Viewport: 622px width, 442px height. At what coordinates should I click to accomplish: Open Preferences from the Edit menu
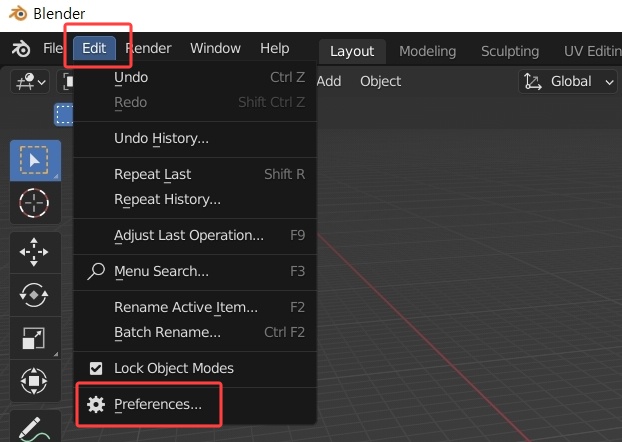[195, 404]
